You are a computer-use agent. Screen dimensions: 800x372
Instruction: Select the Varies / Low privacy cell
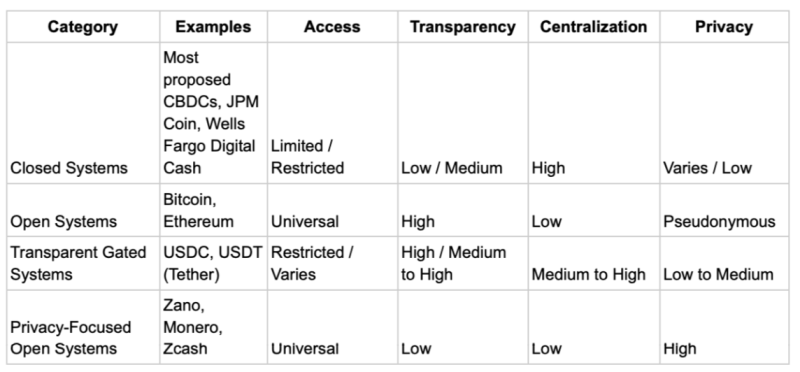tap(724, 113)
